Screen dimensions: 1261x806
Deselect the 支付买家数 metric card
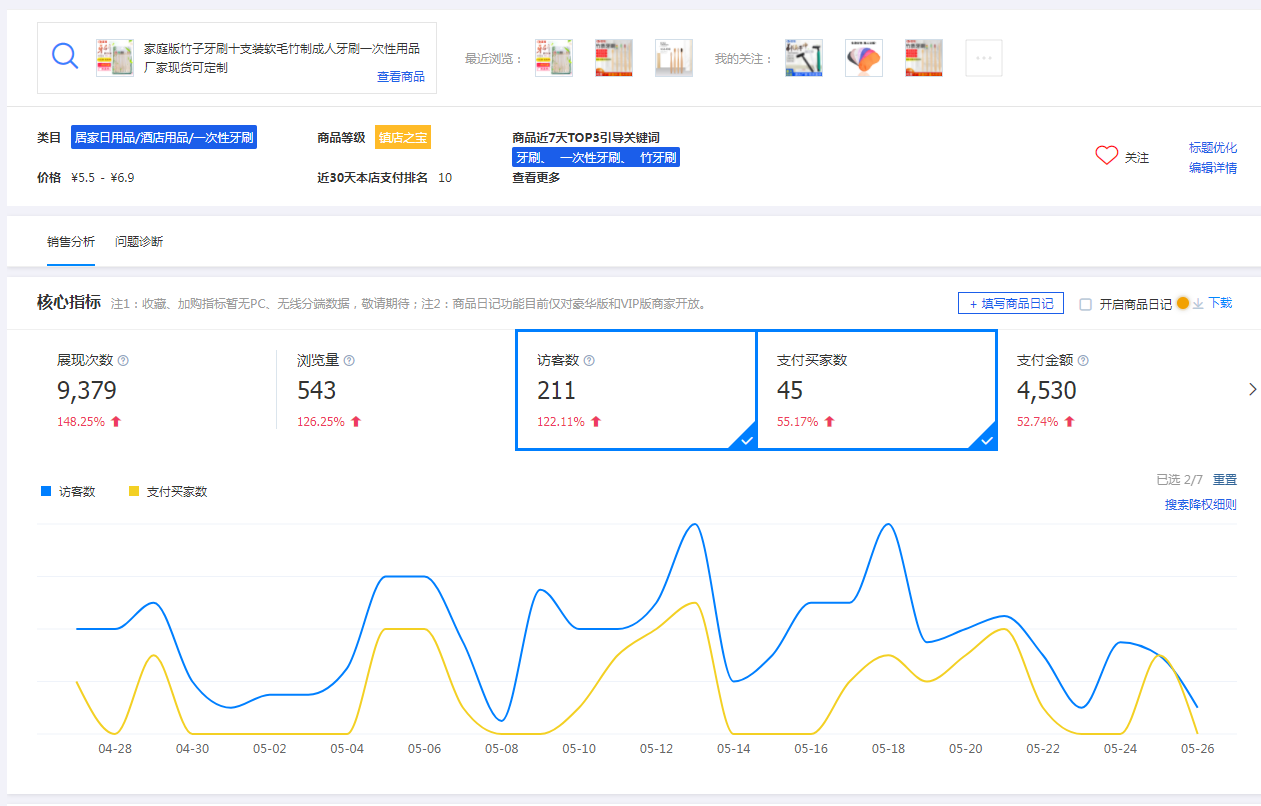pos(876,390)
